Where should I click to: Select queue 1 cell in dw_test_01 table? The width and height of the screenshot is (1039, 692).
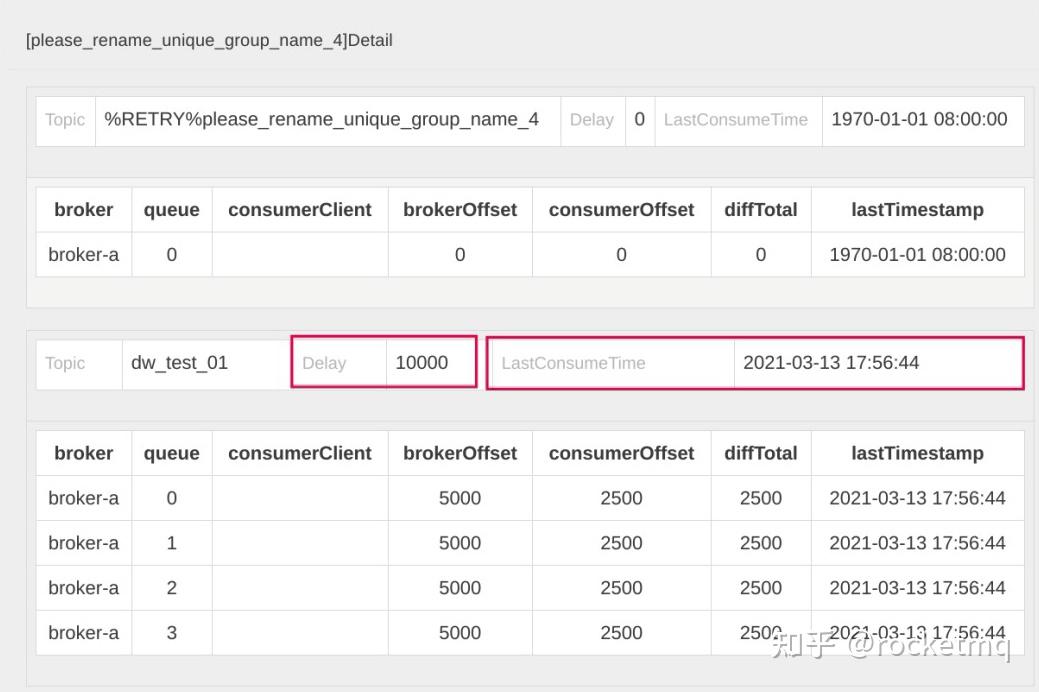coord(172,543)
